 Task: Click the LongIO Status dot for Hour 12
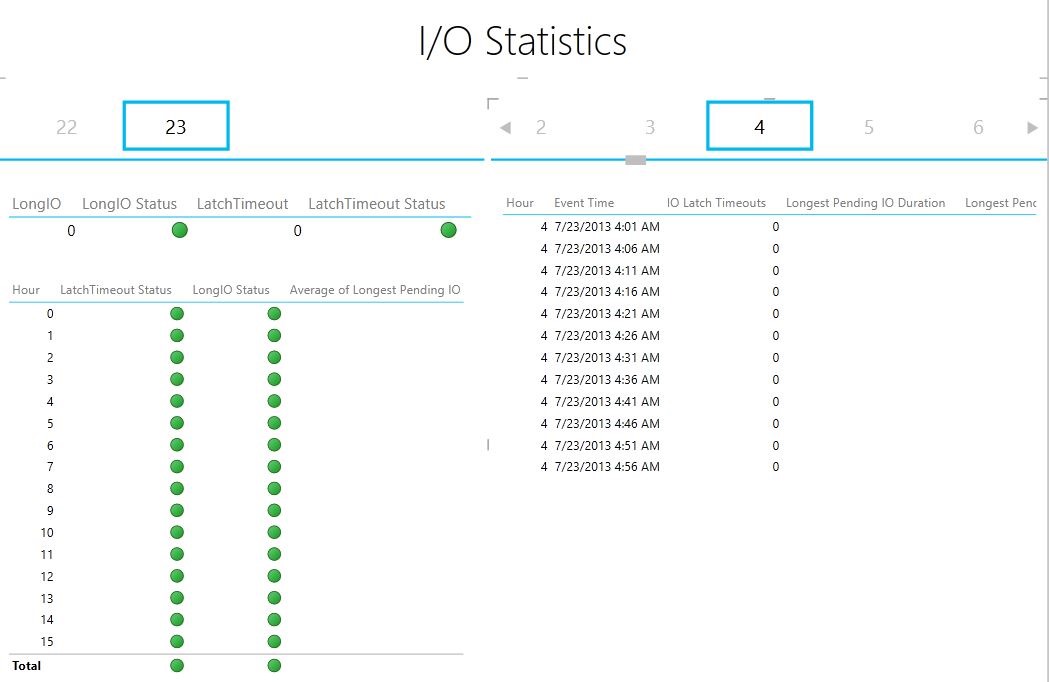(274, 576)
